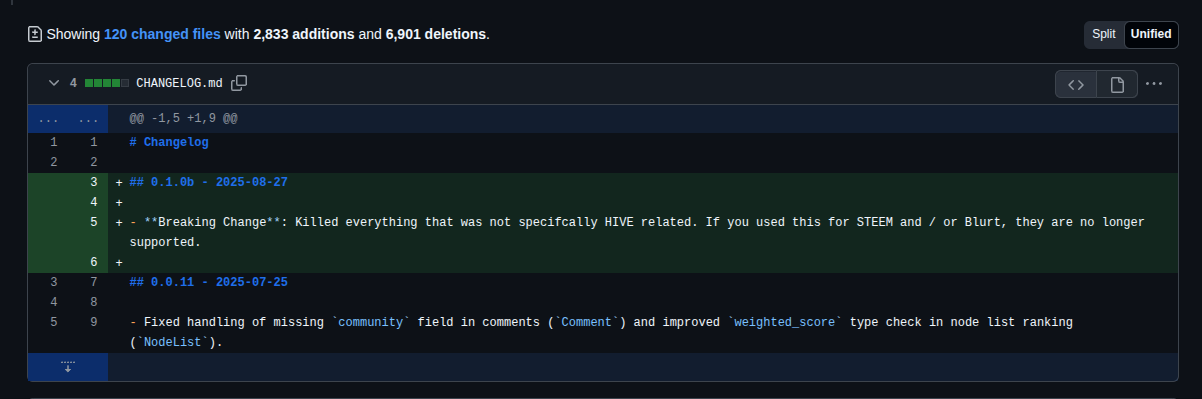
Task: Expand down hidden lines arrow icon
Action: click(x=68, y=366)
